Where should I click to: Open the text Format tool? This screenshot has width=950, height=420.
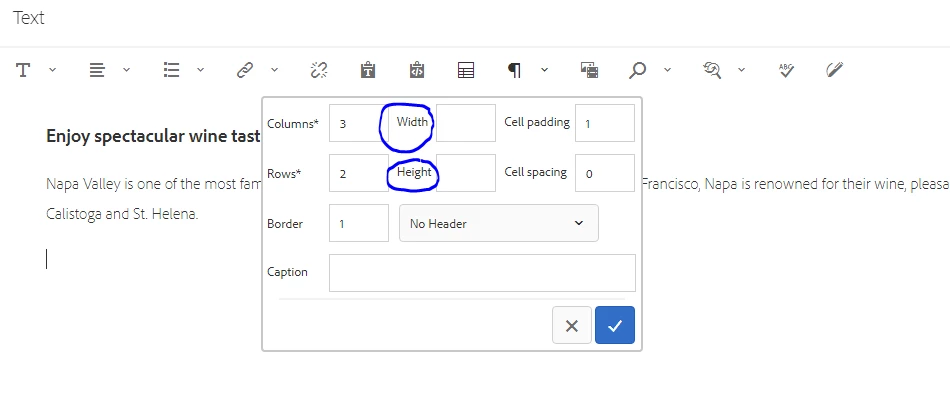click(23, 70)
